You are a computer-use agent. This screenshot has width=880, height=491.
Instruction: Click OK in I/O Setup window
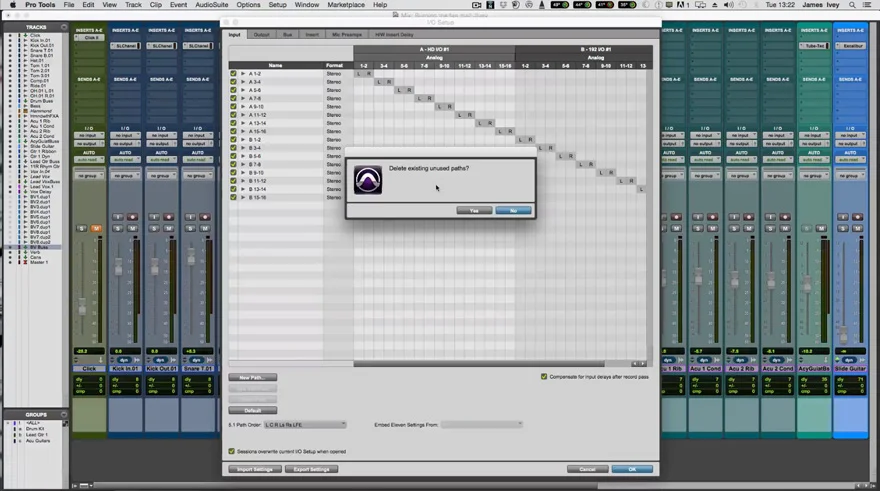tap(632, 469)
